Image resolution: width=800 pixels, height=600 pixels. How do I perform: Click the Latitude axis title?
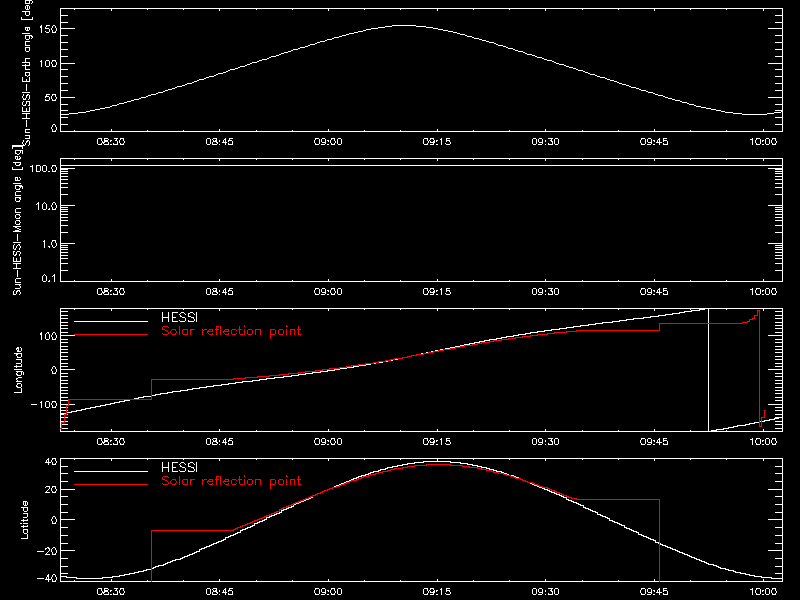click(x=24, y=520)
